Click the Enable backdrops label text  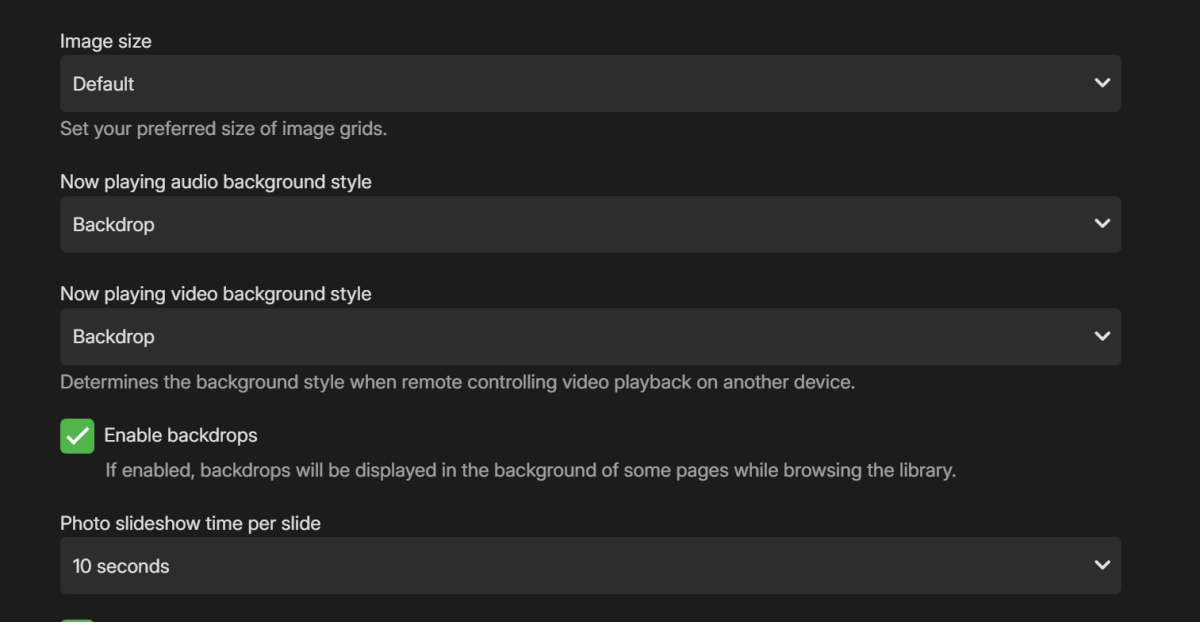click(181, 435)
